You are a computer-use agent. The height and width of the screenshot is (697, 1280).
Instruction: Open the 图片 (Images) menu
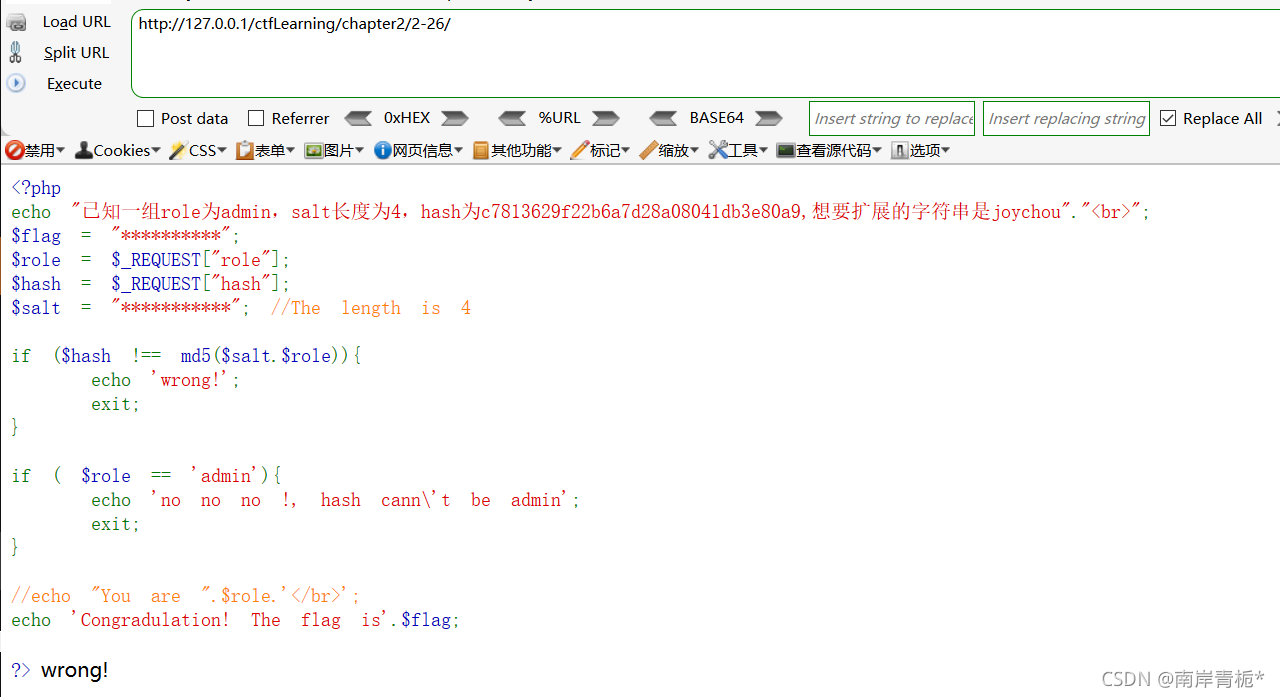tap(334, 150)
